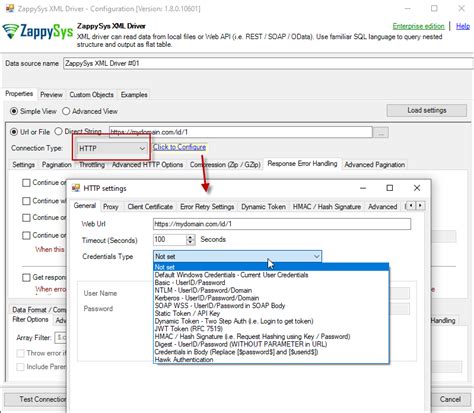
Task: Open the Help link
Action: click(463, 26)
